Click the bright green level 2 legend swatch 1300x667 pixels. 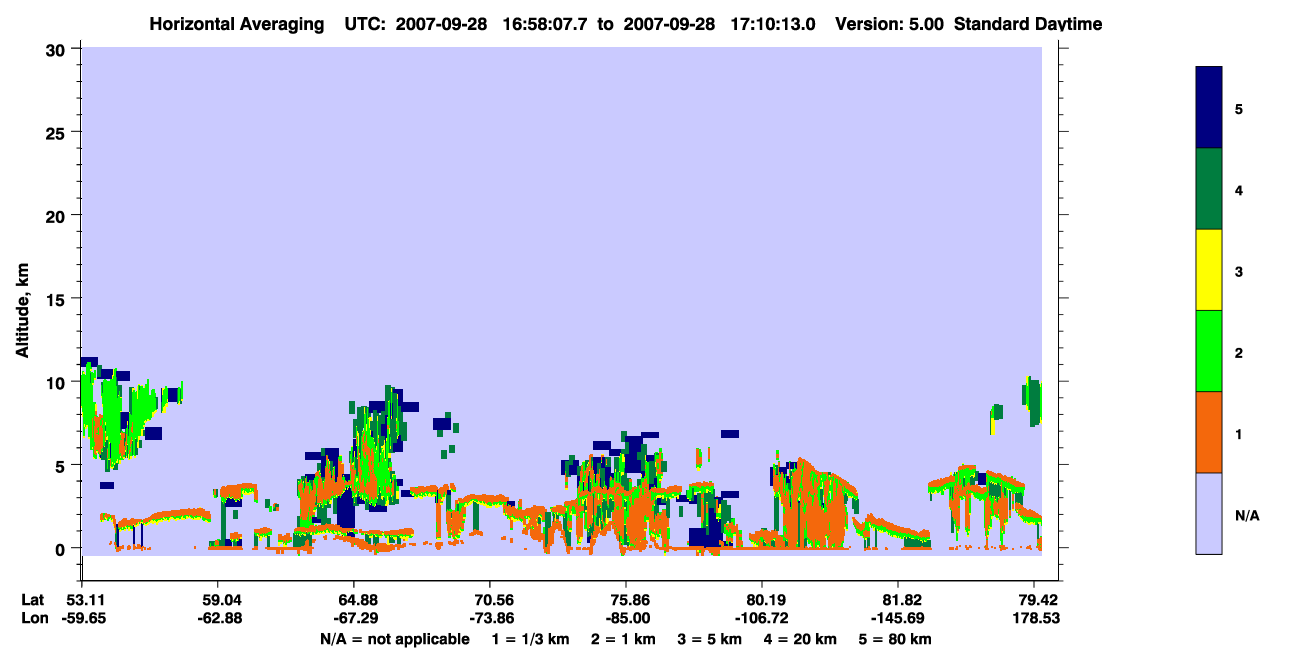[x=1209, y=351]
